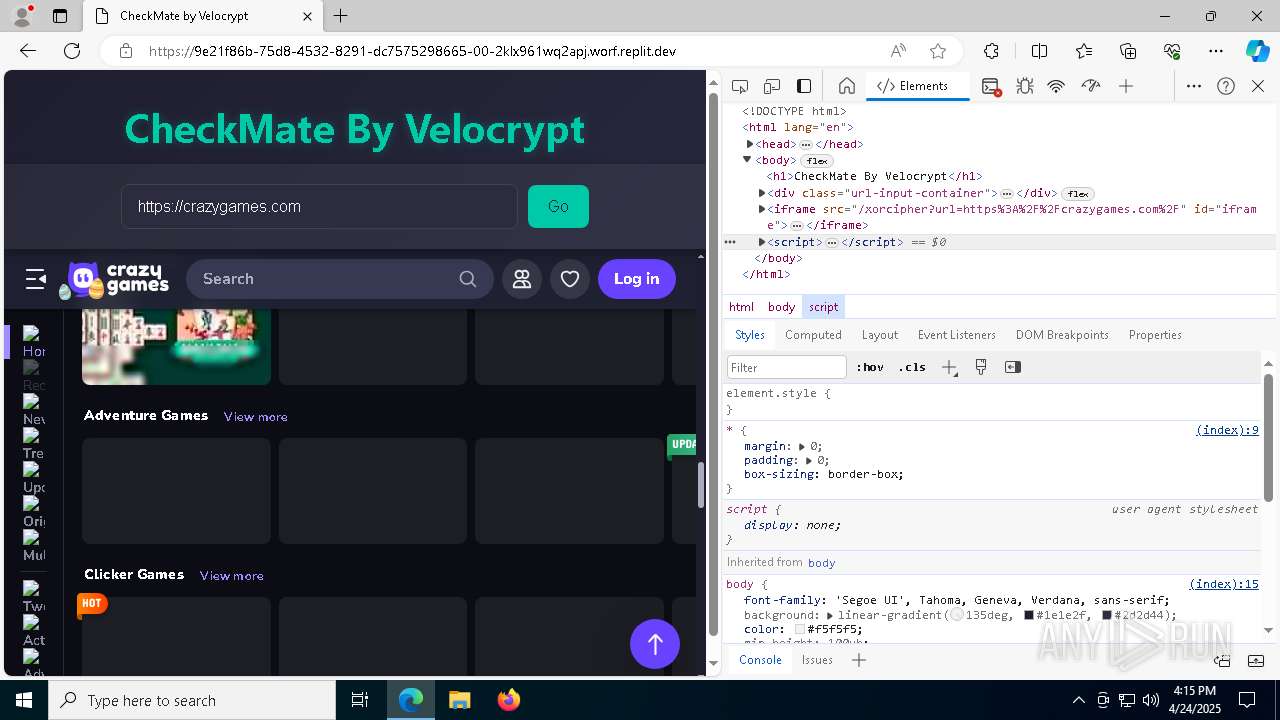Select body in the breadcrumb bar
Image resolution: width=1280 pixels, height=720 pixels.
781,307
